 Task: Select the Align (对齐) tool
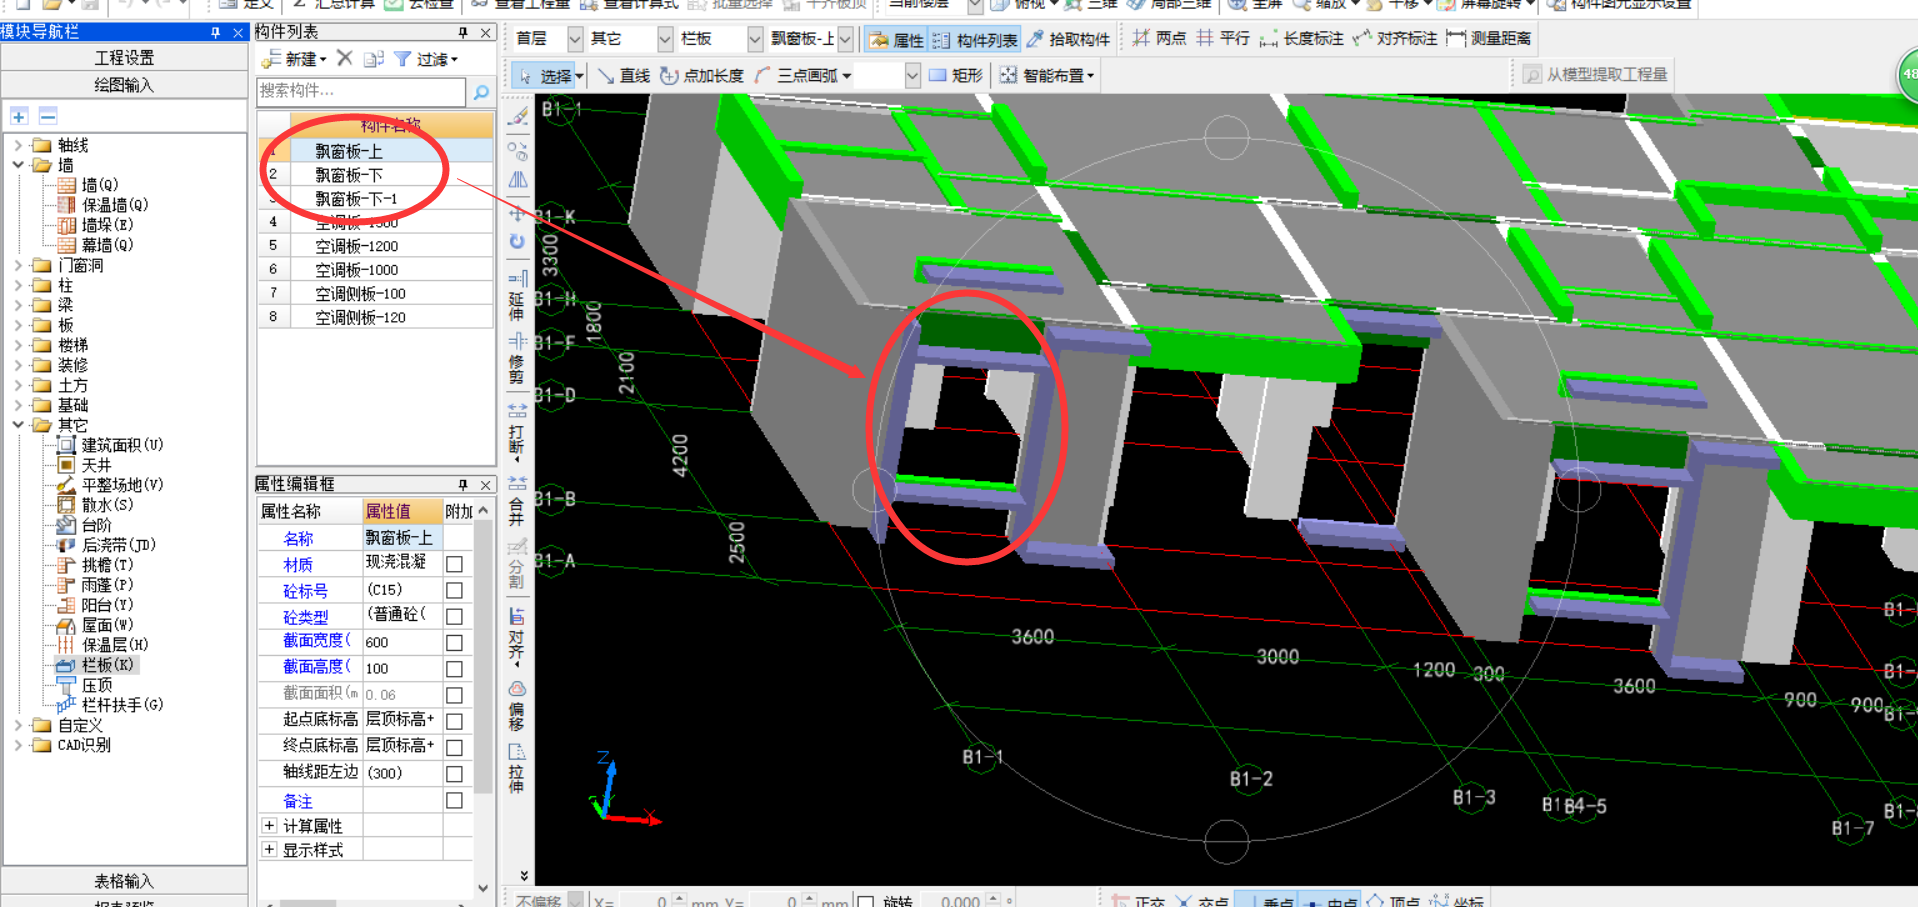(x=517, y=635)
